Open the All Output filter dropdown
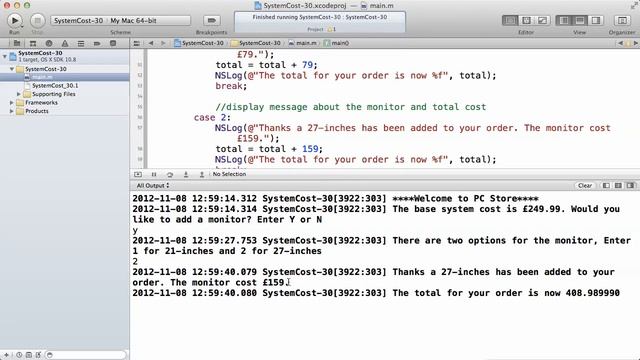The height and width of the screenshot is (360, 640). coord(153,186)
